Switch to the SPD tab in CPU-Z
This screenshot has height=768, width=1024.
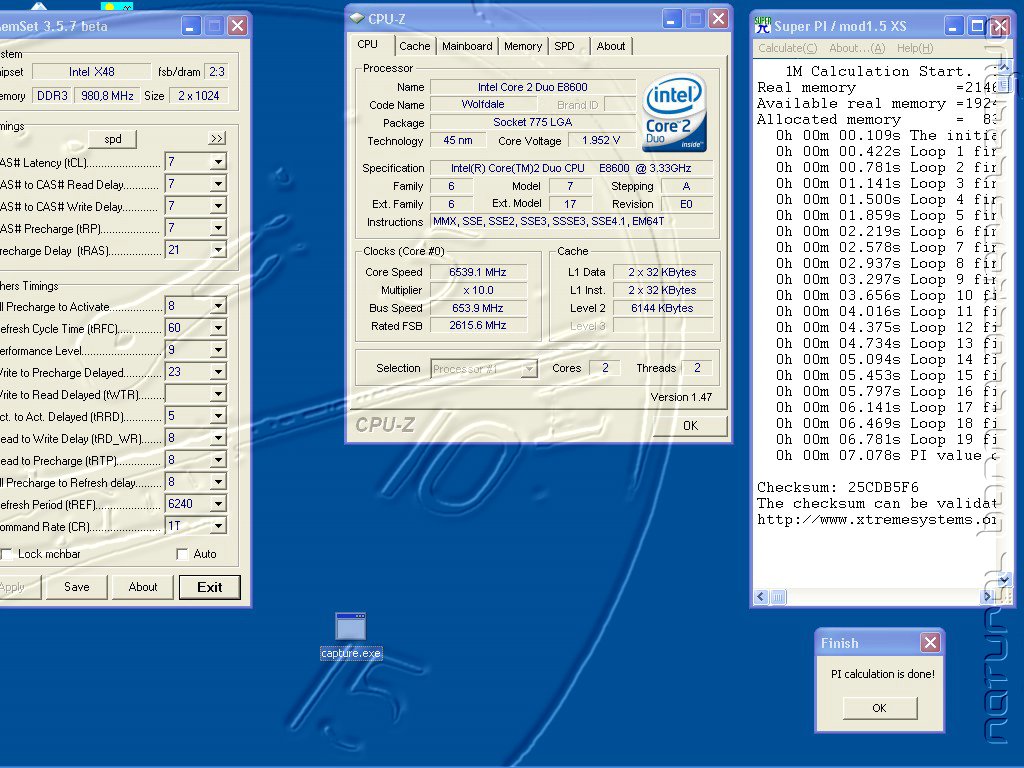pos(564,46)
